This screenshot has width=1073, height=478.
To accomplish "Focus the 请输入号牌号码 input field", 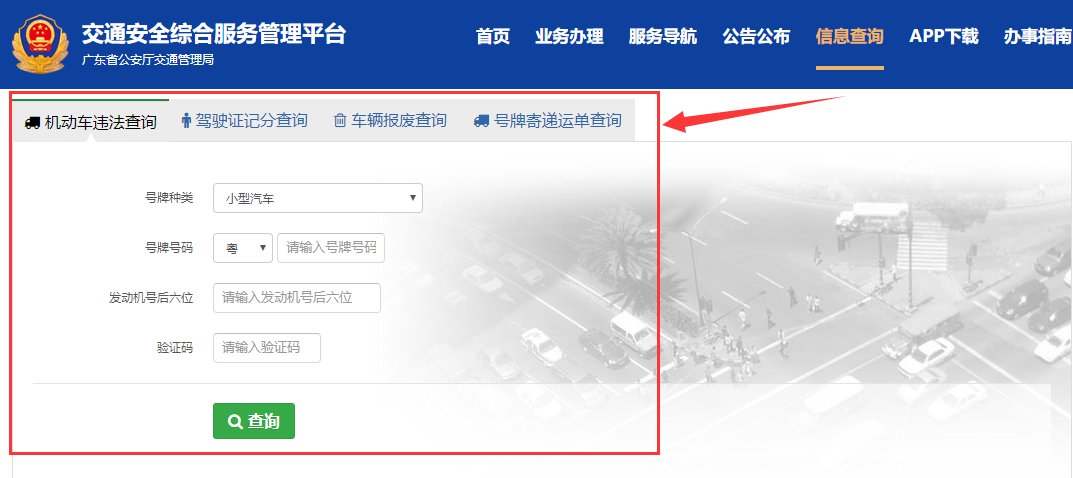I will click(x=331, y=248).
